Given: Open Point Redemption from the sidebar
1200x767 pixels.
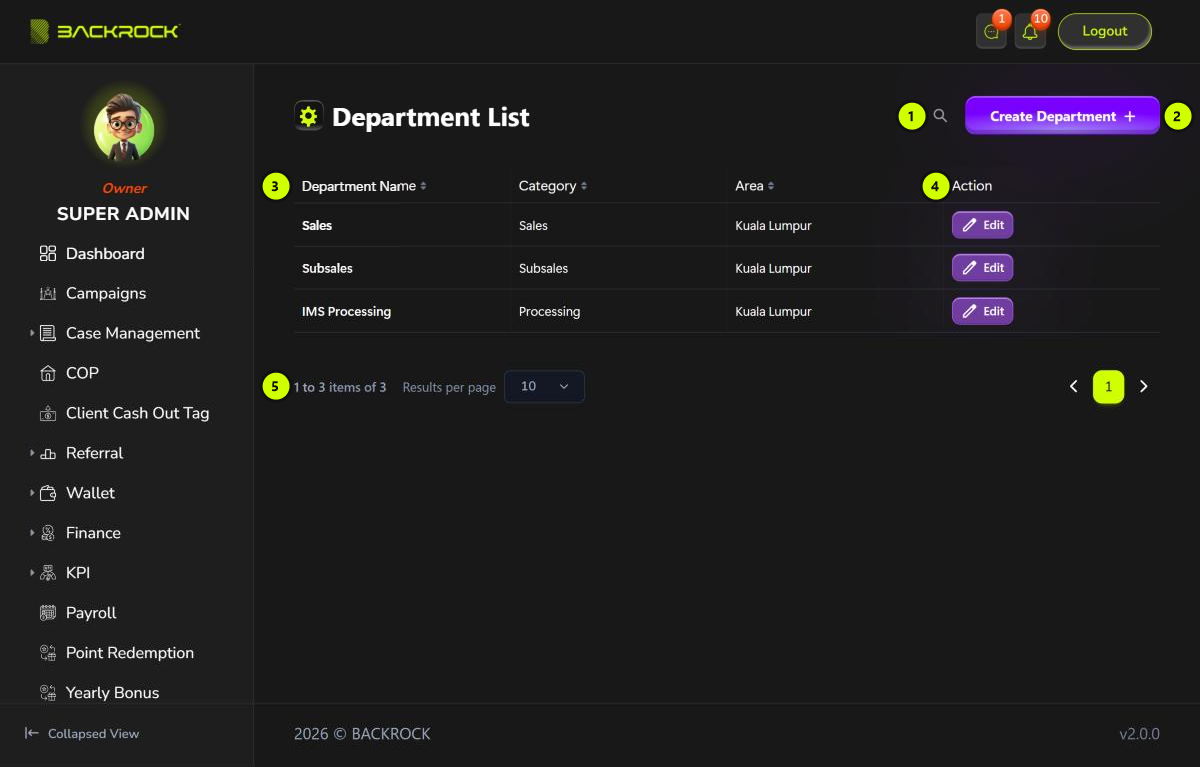Looking at the screenshot, I should [x=130, y=654].
